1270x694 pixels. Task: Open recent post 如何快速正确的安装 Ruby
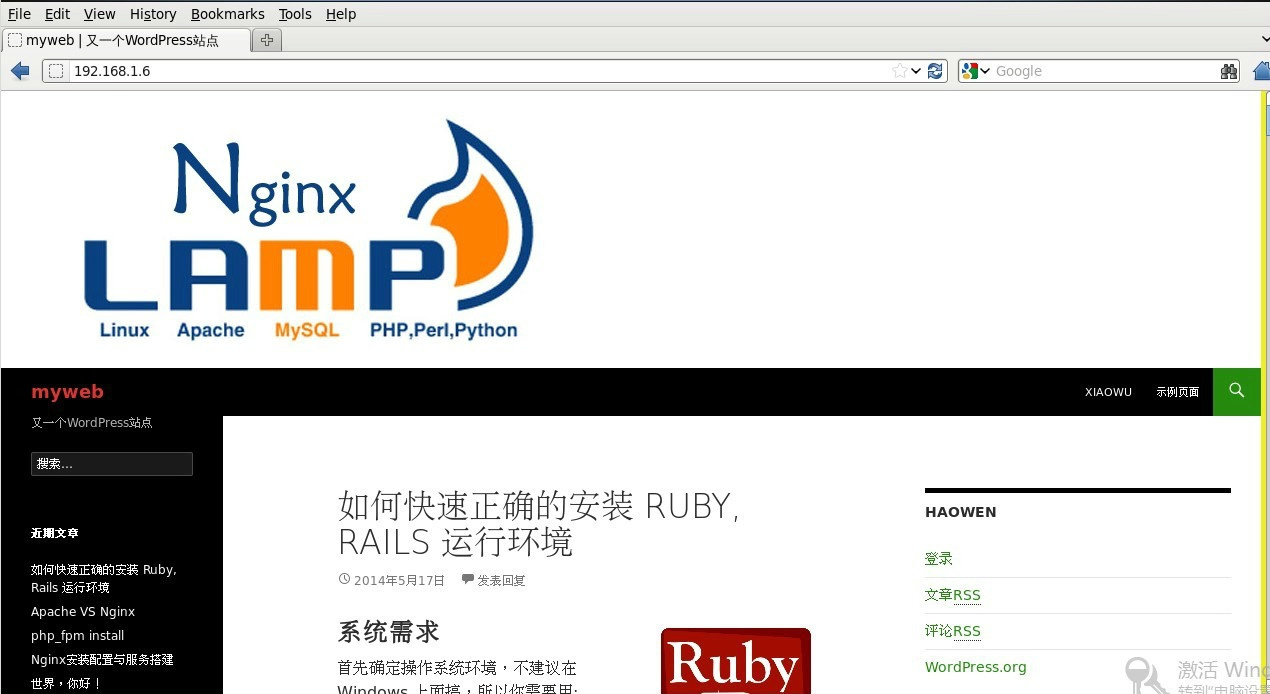coord(104,578)
